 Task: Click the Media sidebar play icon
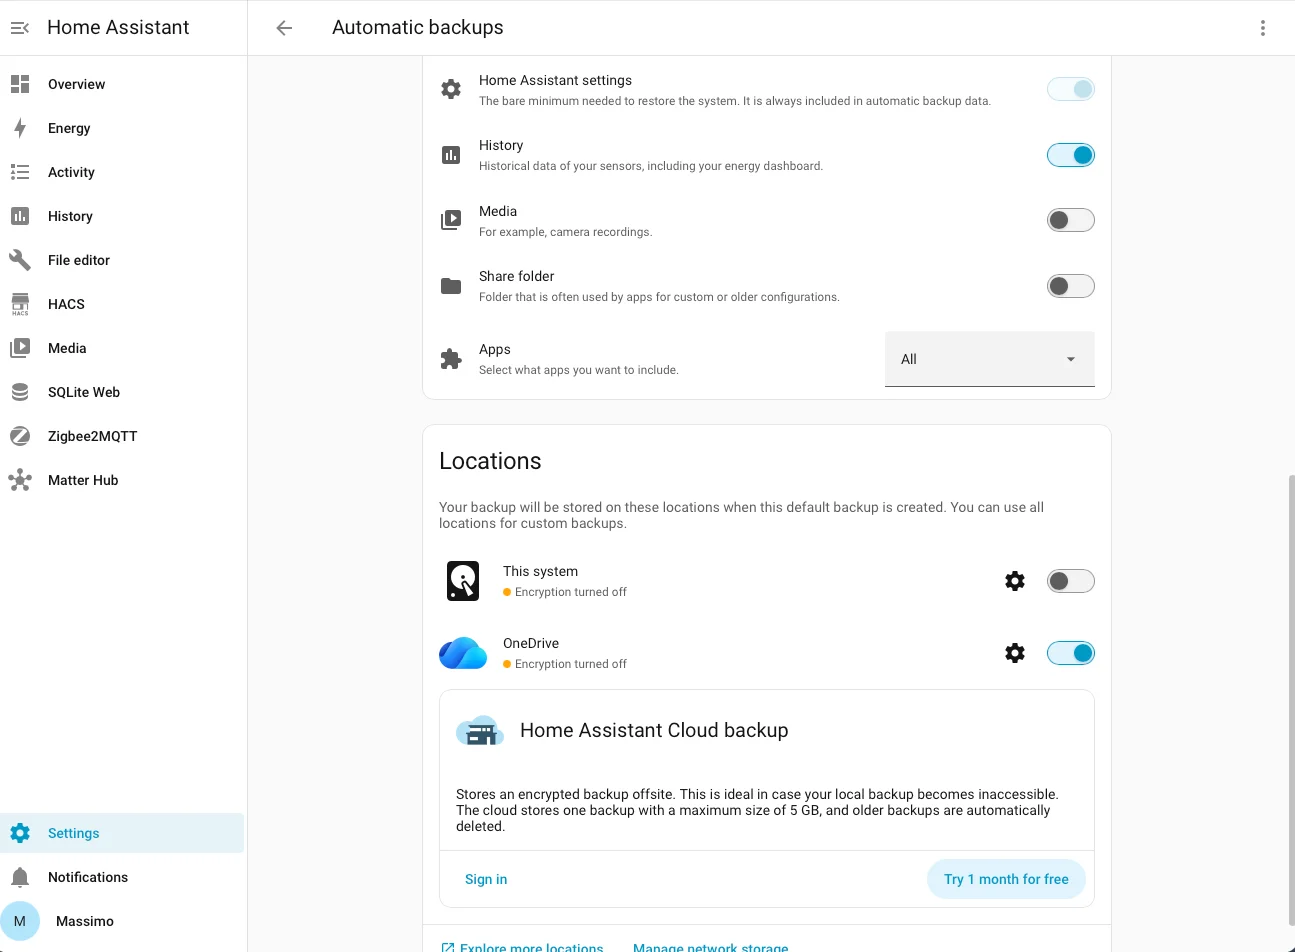20,348
